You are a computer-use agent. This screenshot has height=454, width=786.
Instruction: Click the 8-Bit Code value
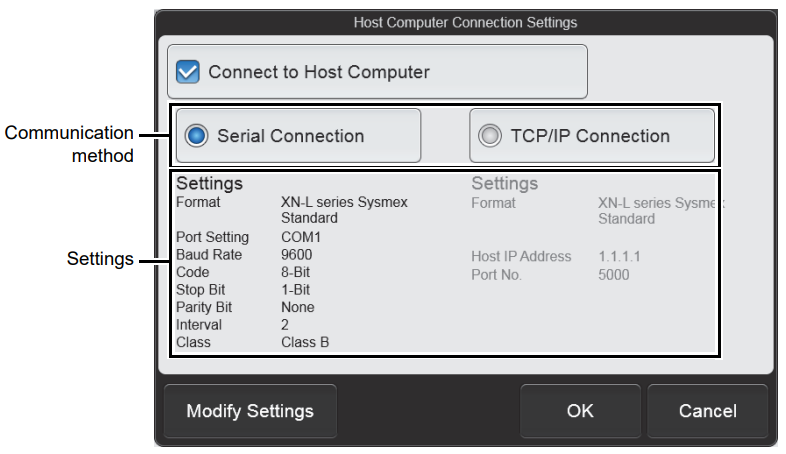[x=298, y=272]
